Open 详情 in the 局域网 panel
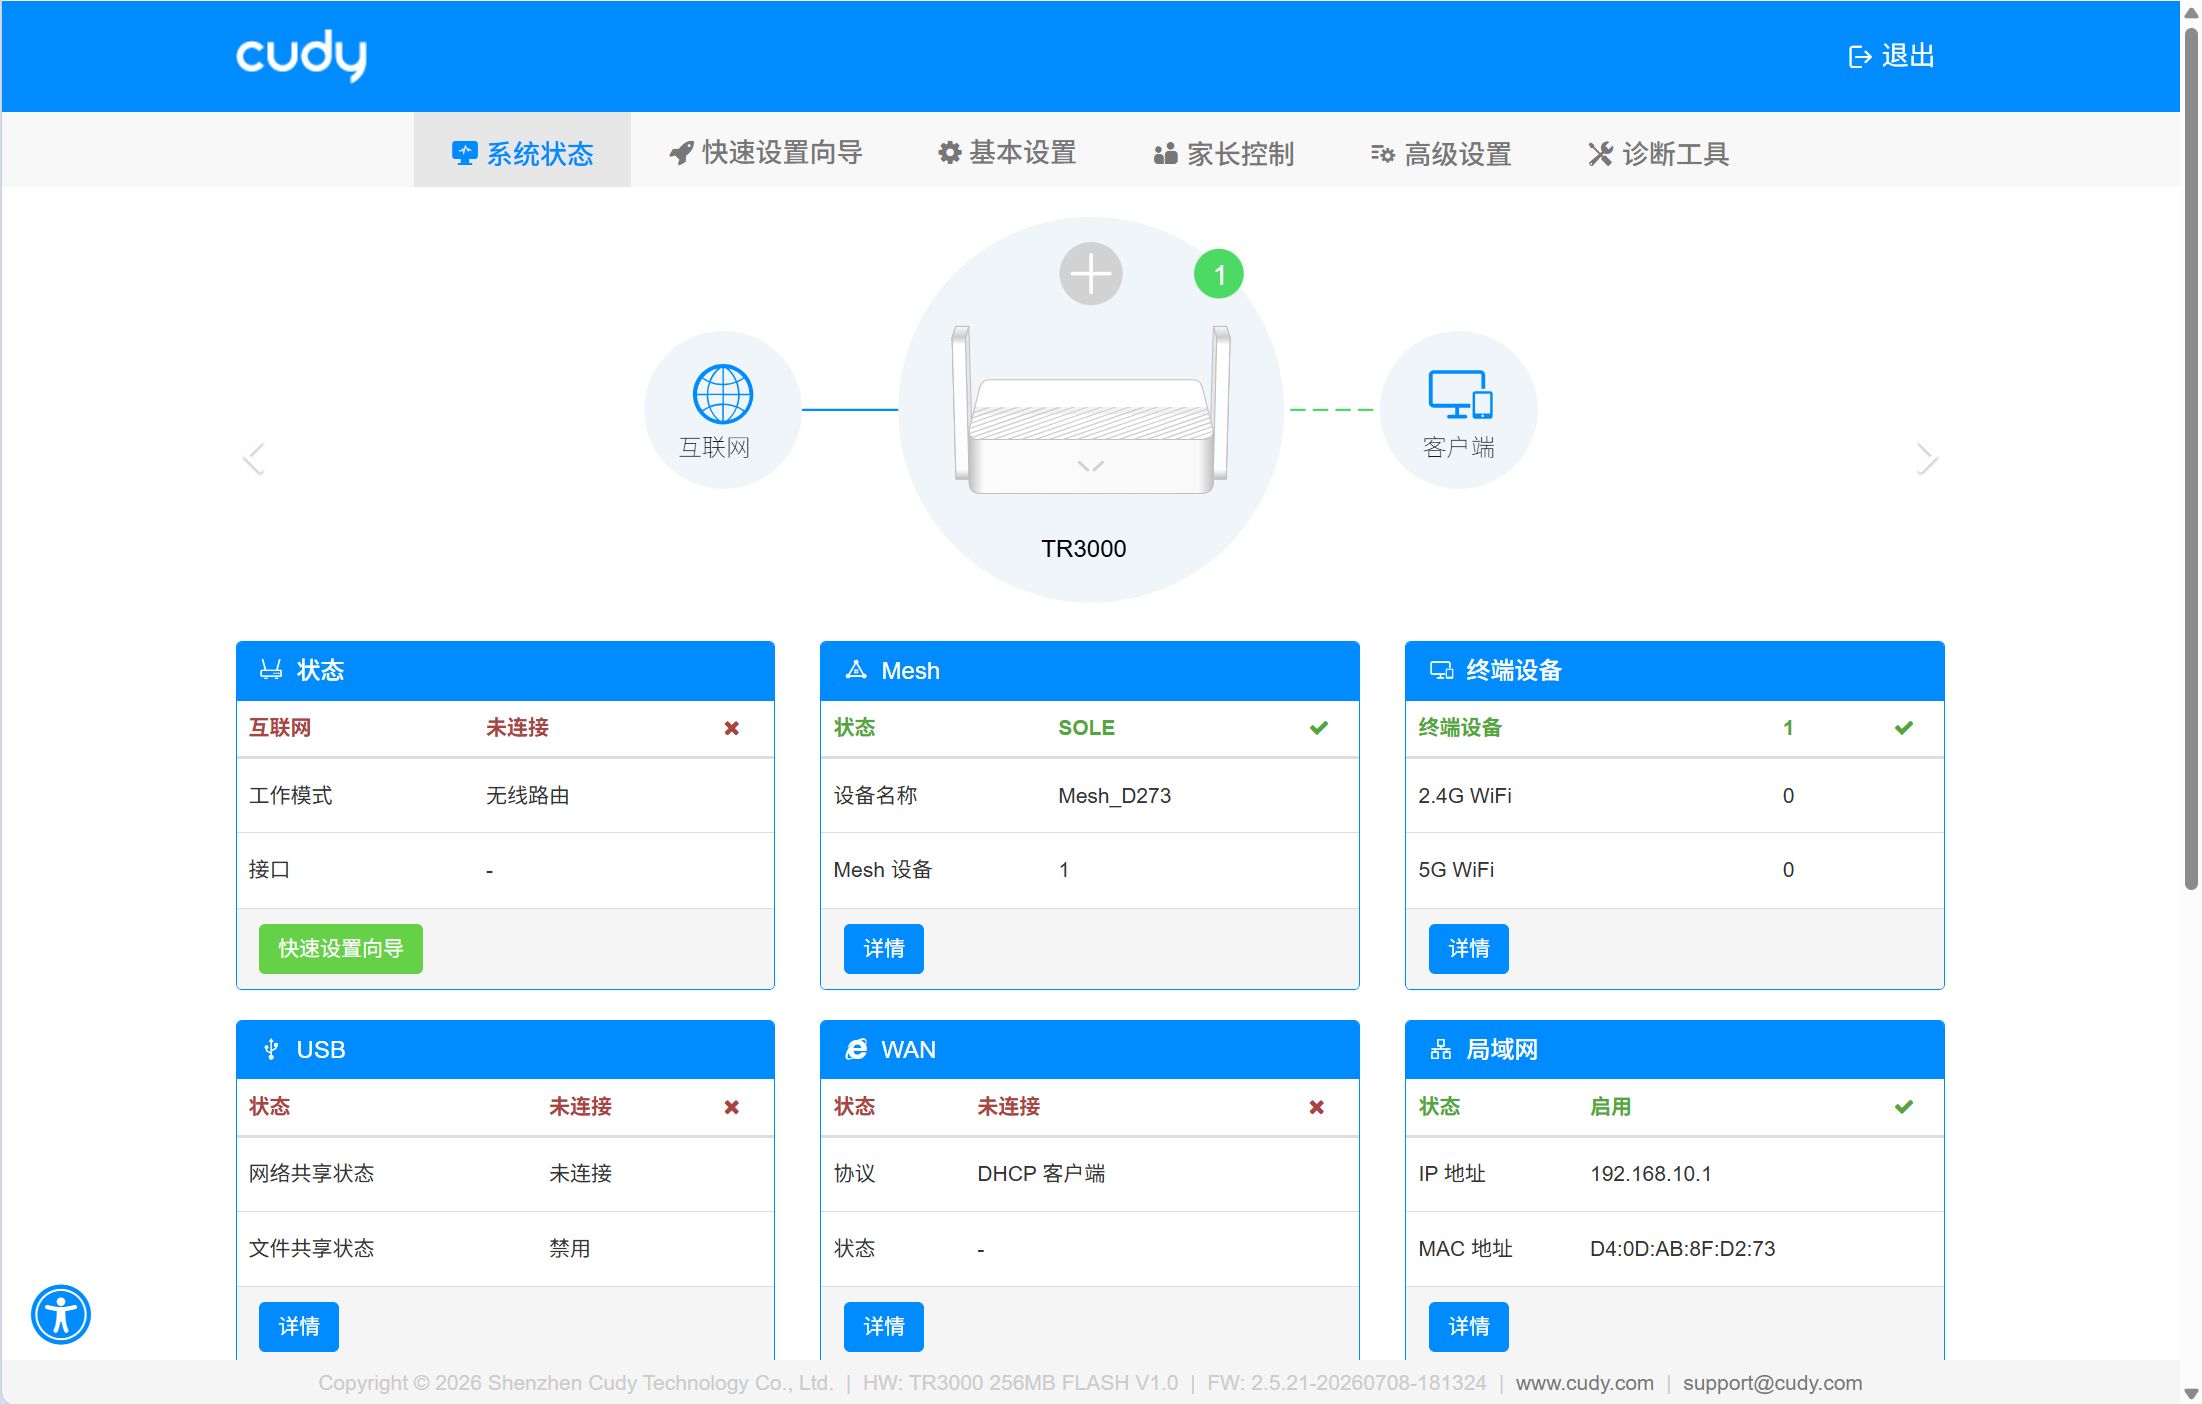The height and width of the screenshot is (1404, 2202). point(1469,1326)
